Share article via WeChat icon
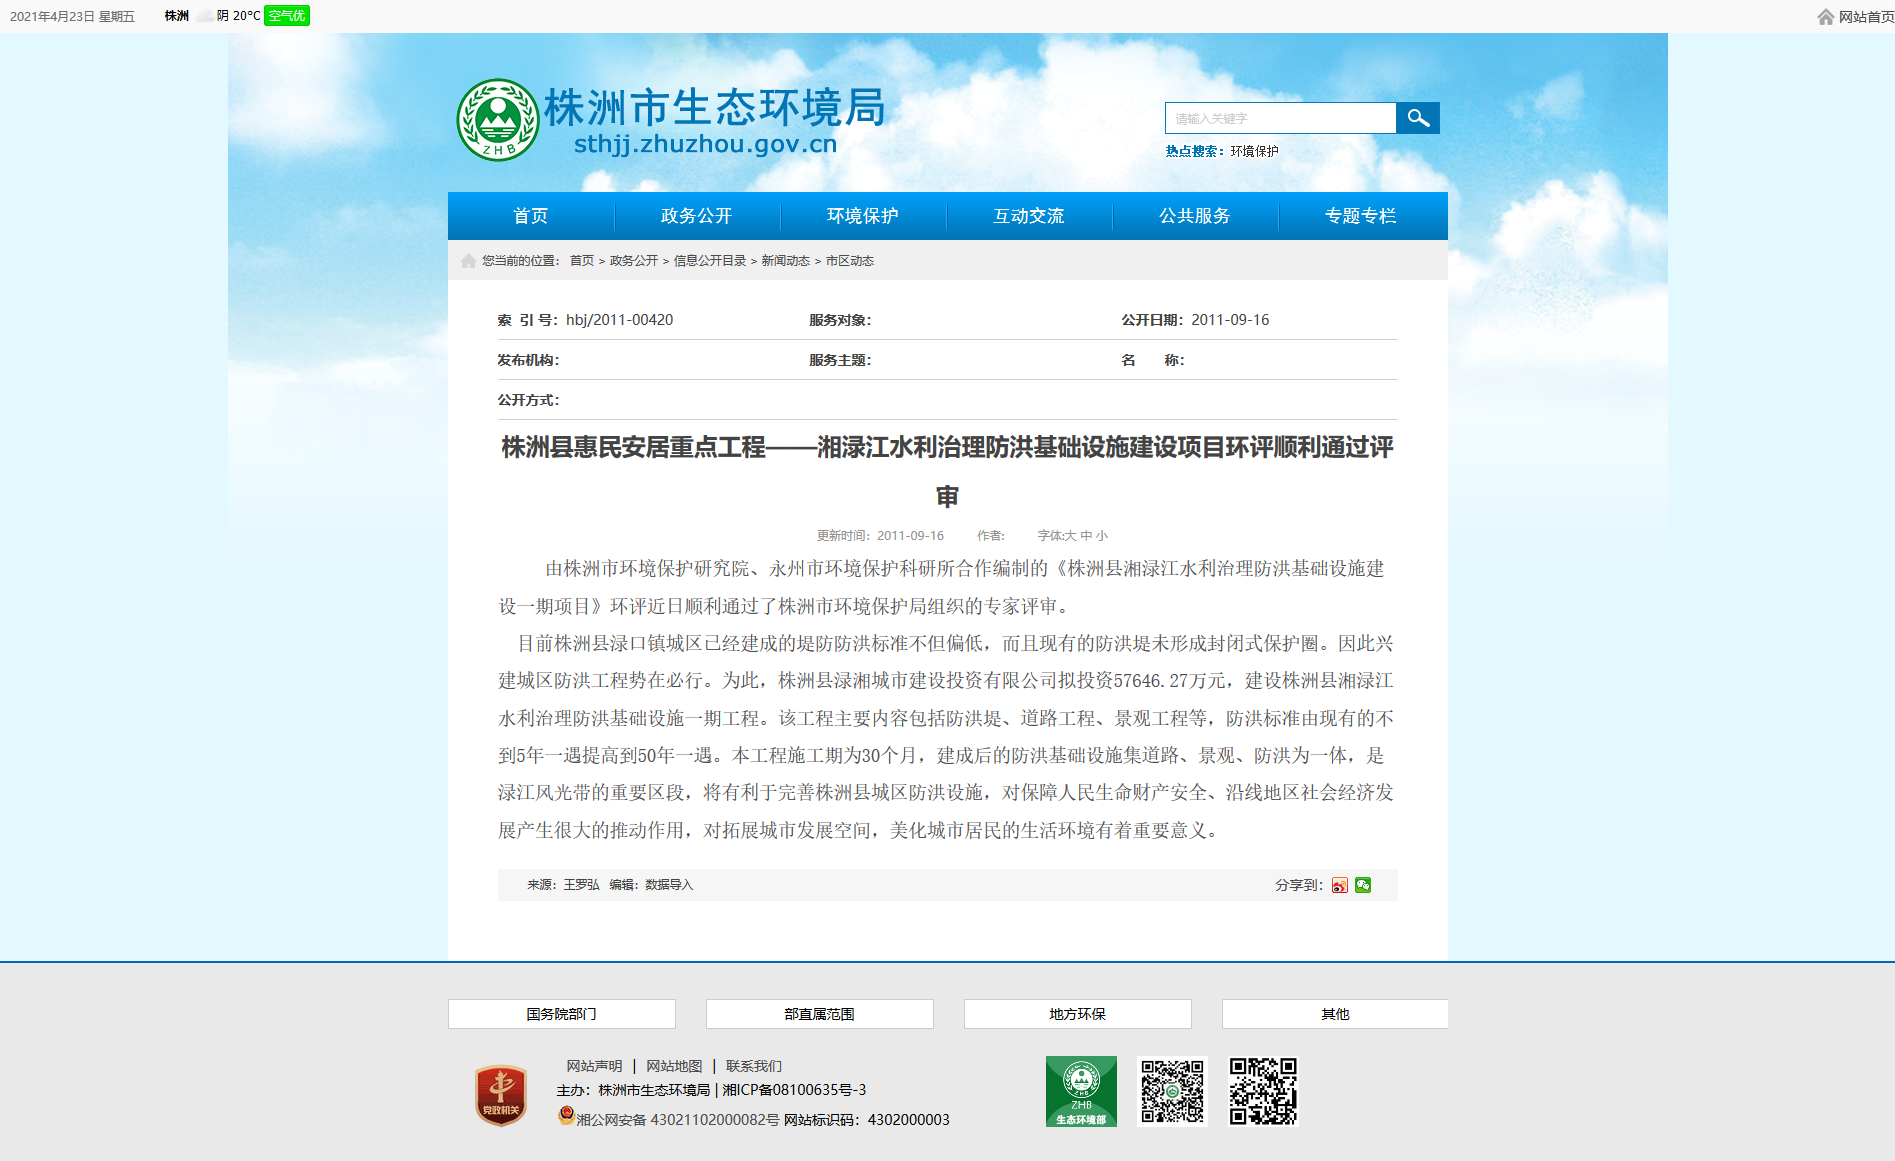 (1363, 885)
